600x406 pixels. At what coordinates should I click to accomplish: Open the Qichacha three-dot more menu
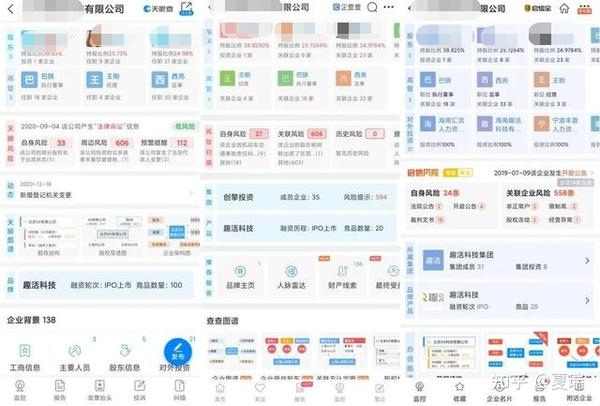(x=389, y=7)
